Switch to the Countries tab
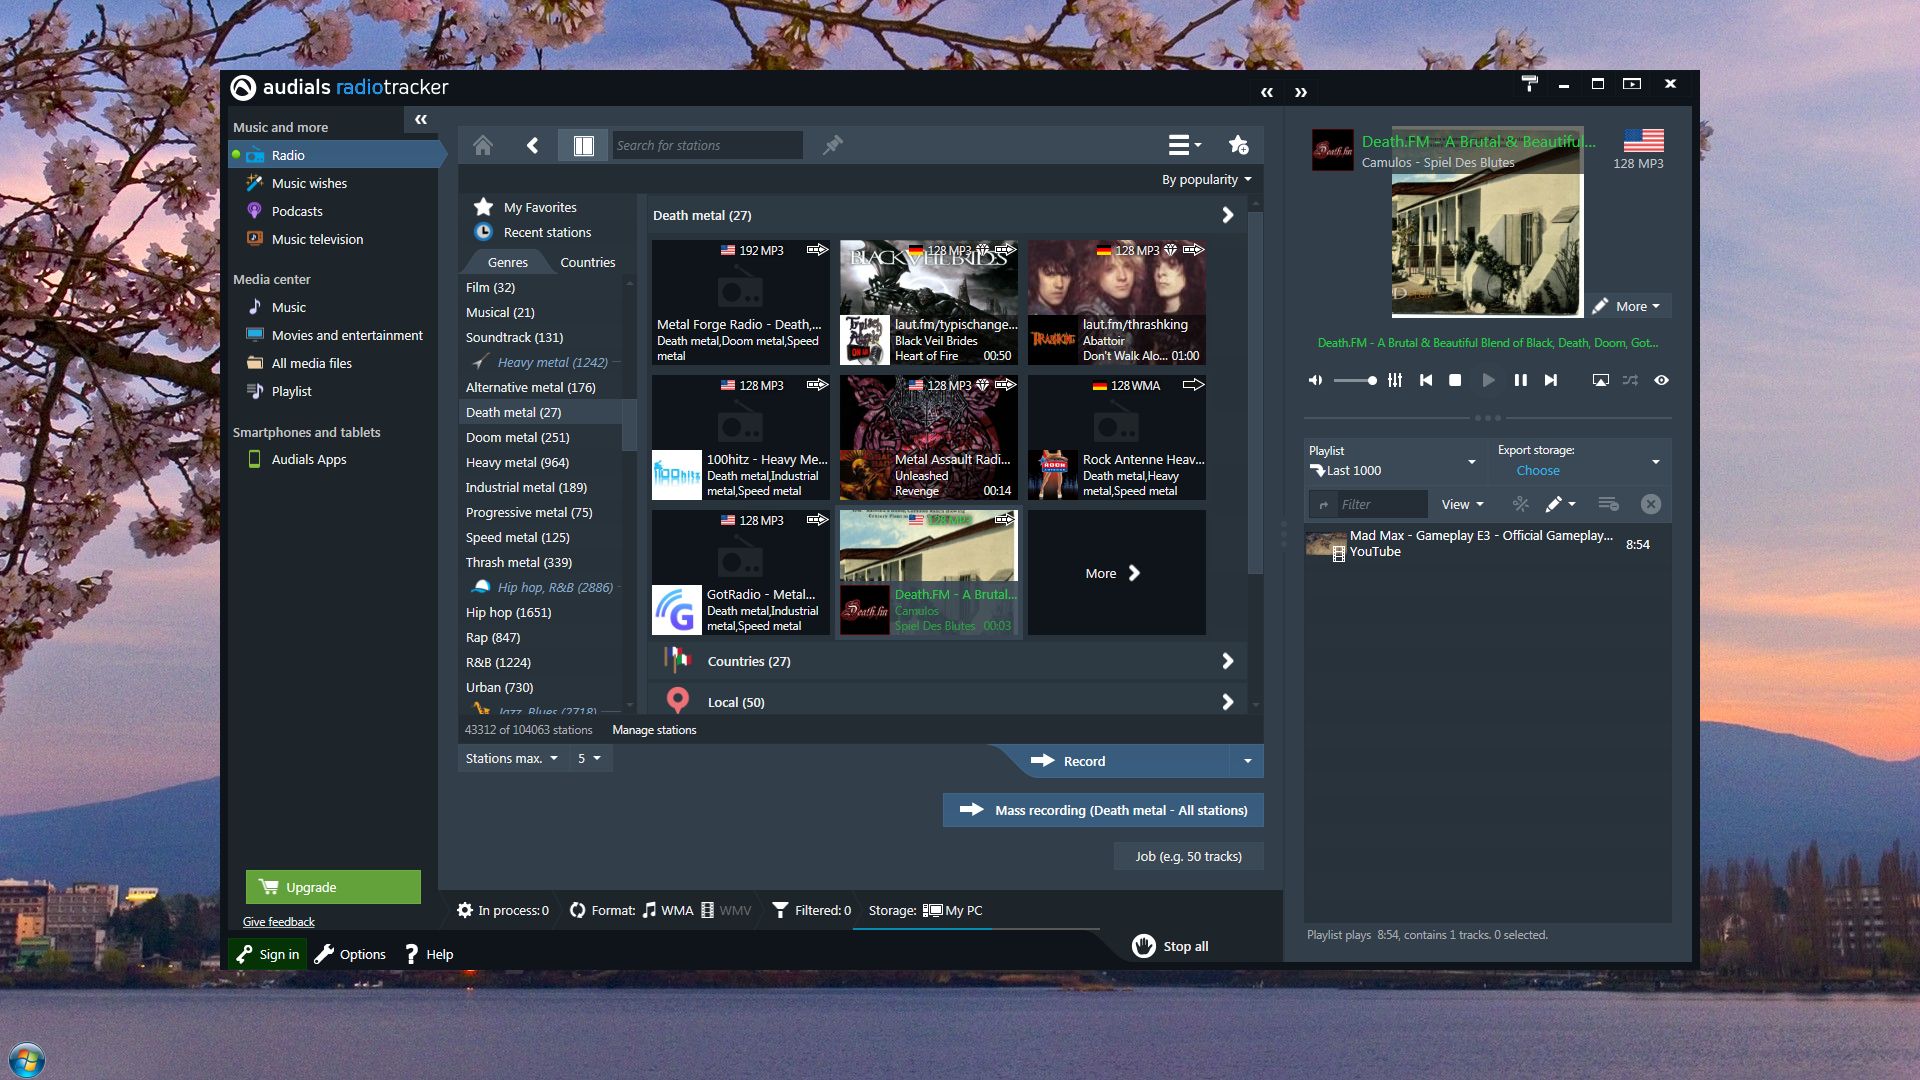 [x=587, y=263]
